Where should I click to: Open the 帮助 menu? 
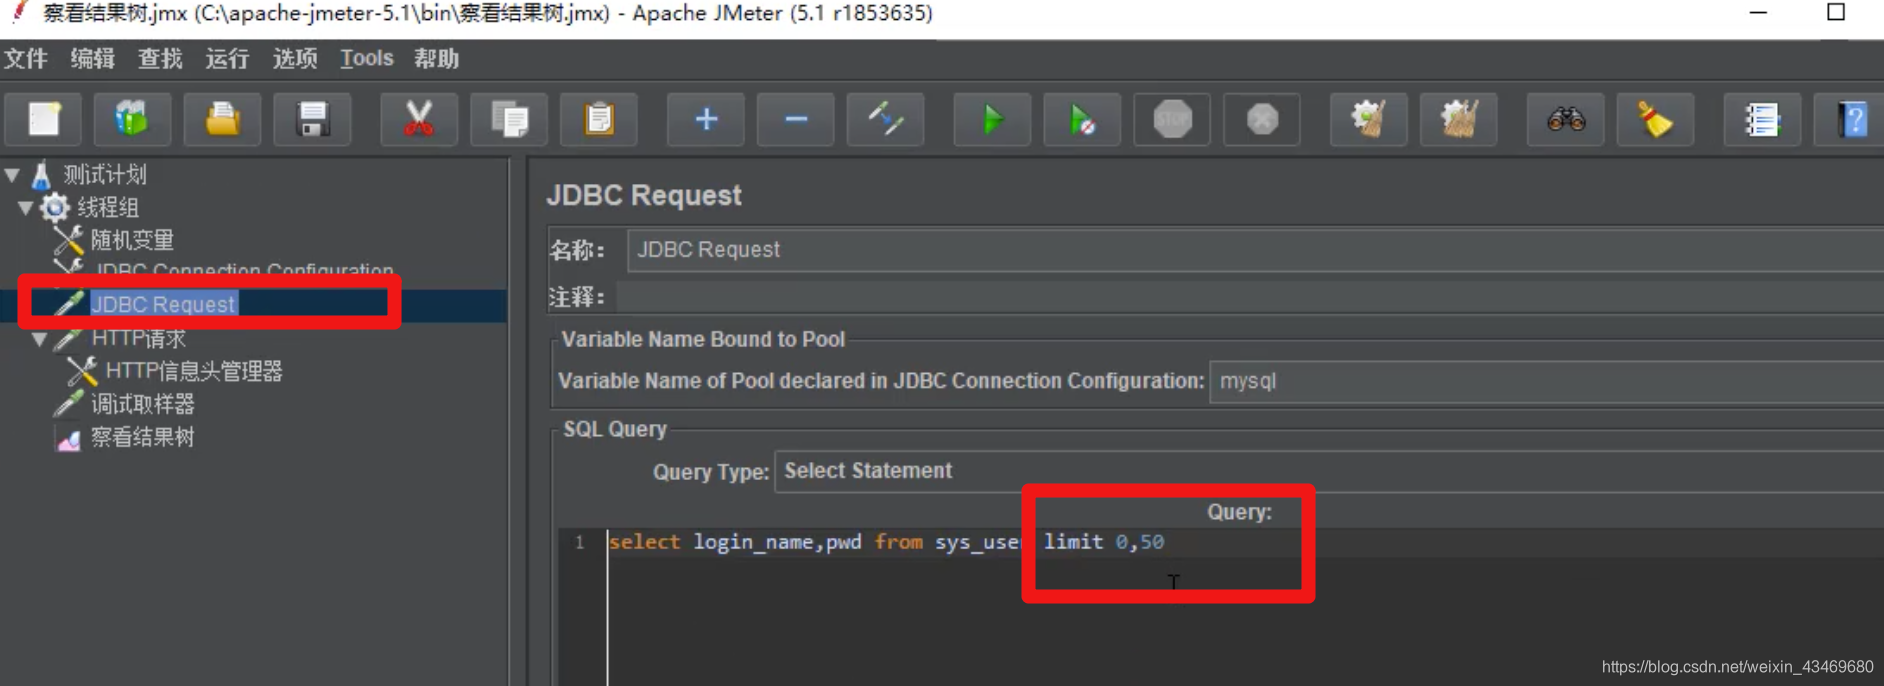pos(436,59)
